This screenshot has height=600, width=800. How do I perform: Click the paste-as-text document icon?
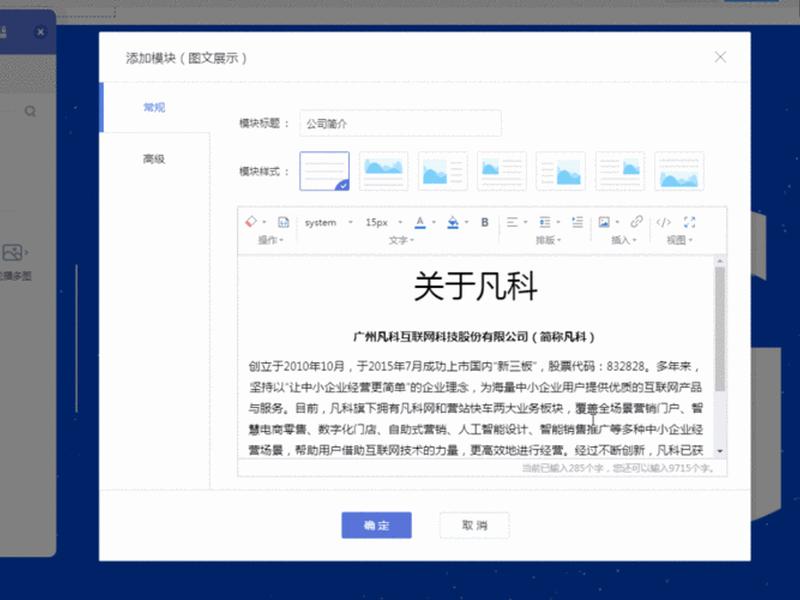tap(283, 222)
